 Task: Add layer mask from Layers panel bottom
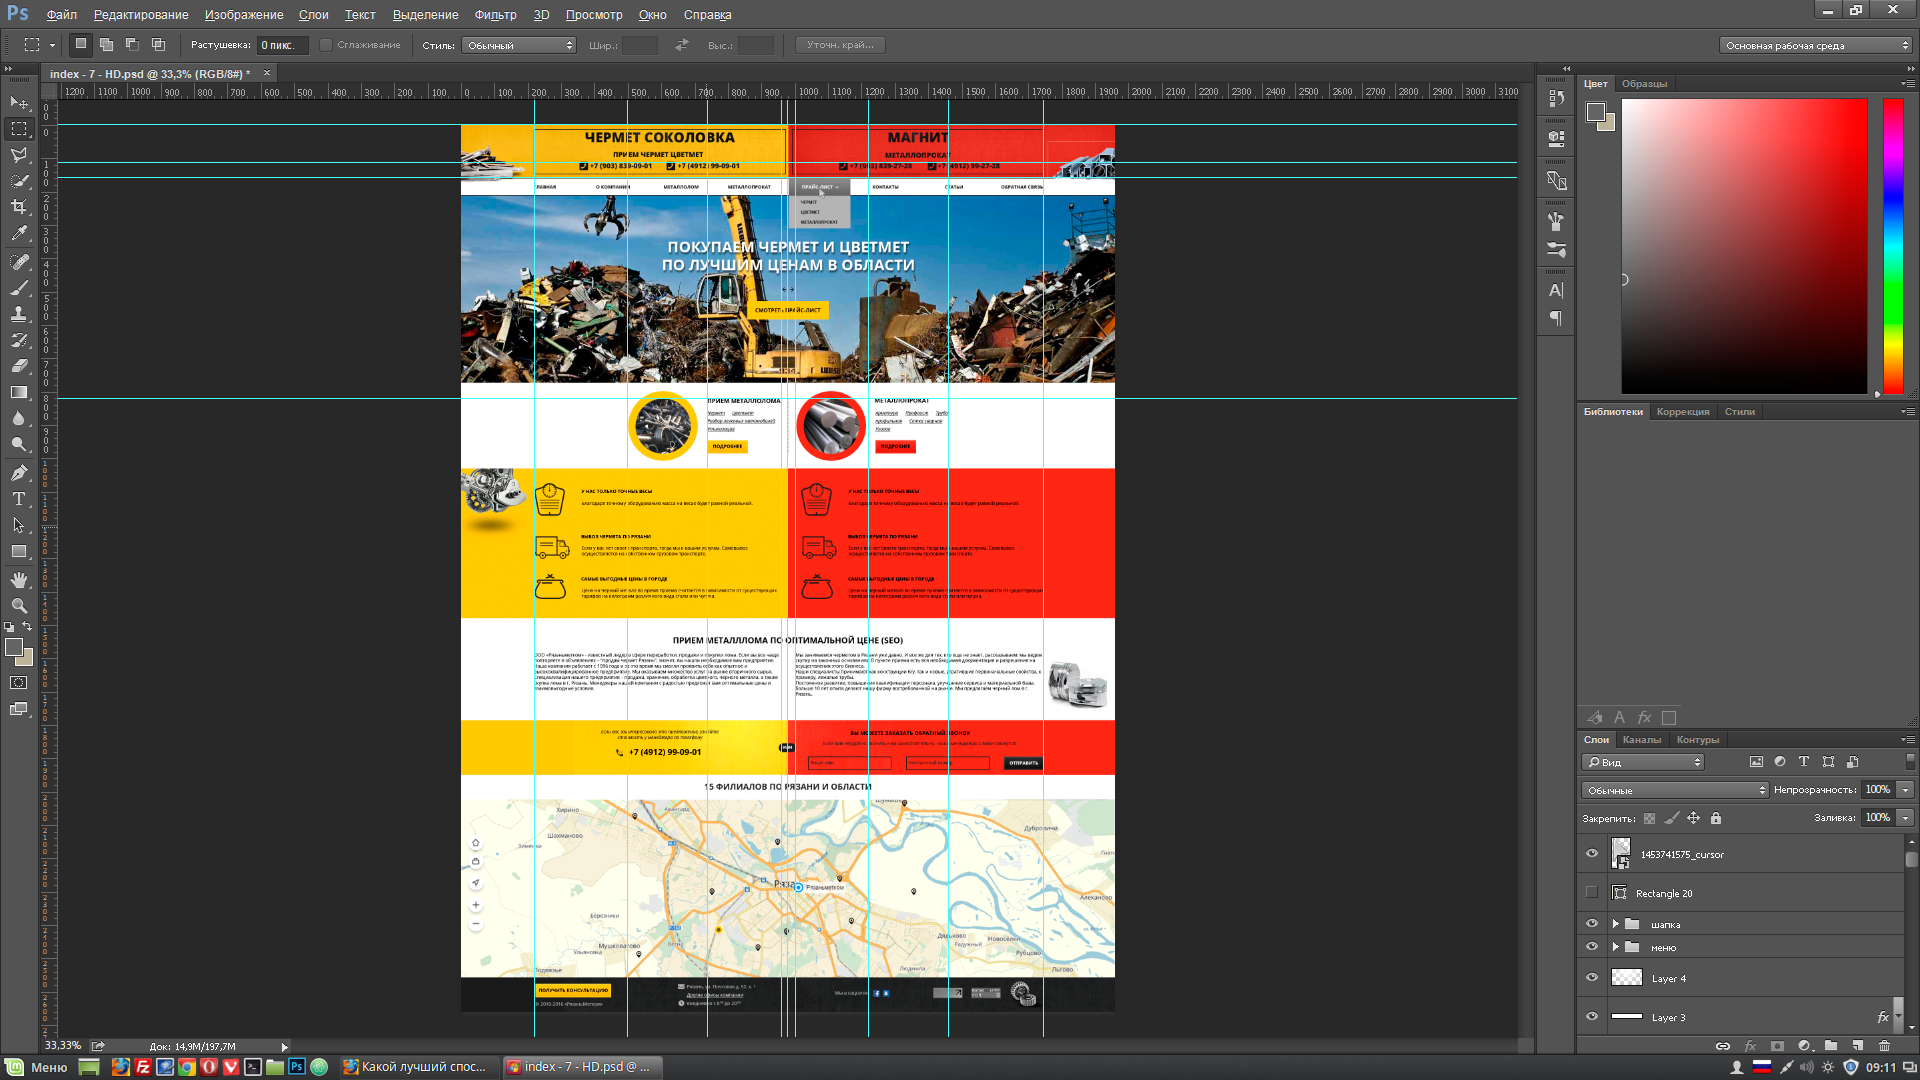coord(1777,1046)
